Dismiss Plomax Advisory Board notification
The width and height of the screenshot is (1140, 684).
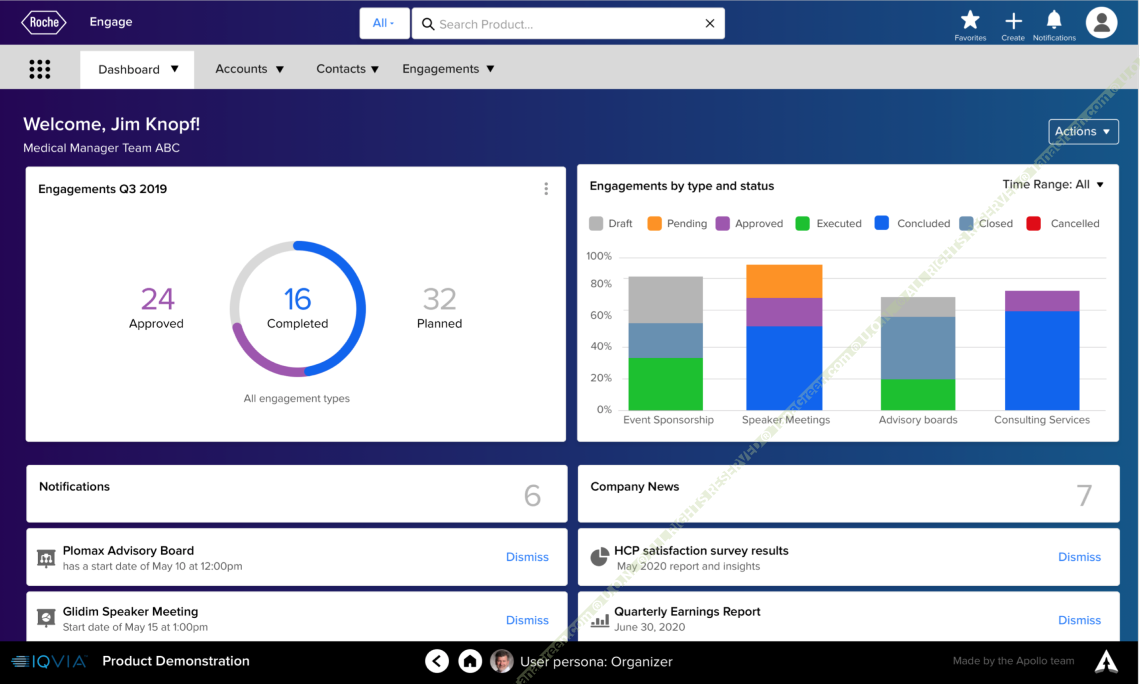click(x=527, y=557)
